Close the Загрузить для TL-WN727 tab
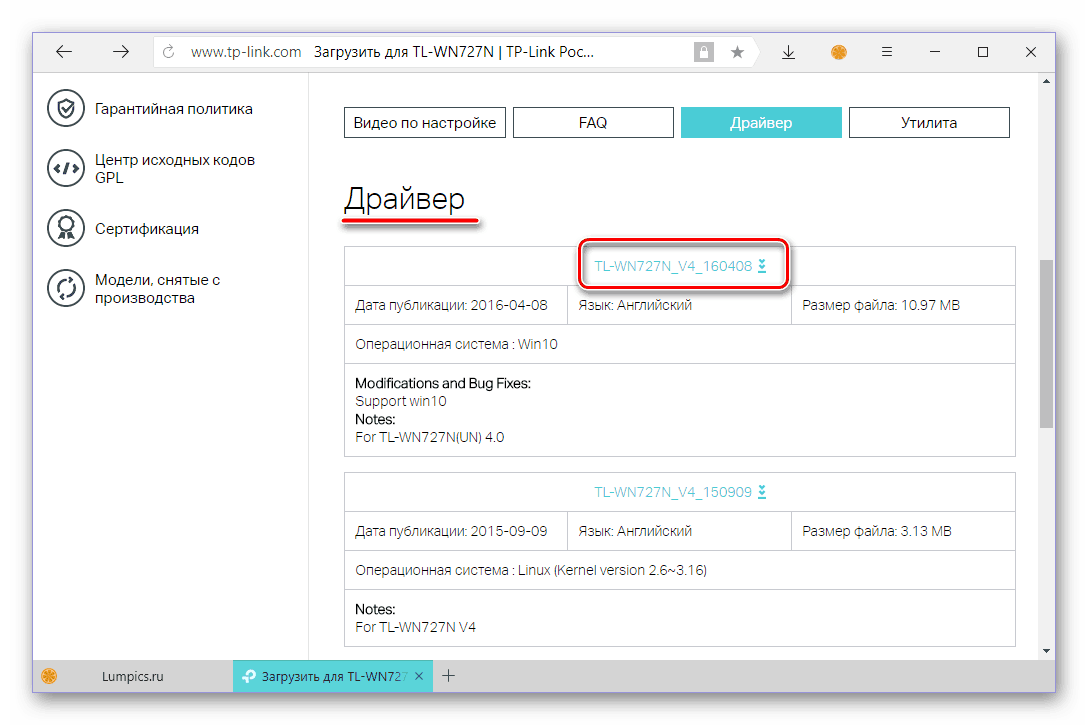This screenshot has height=725, width=1088. click(419, 676)
